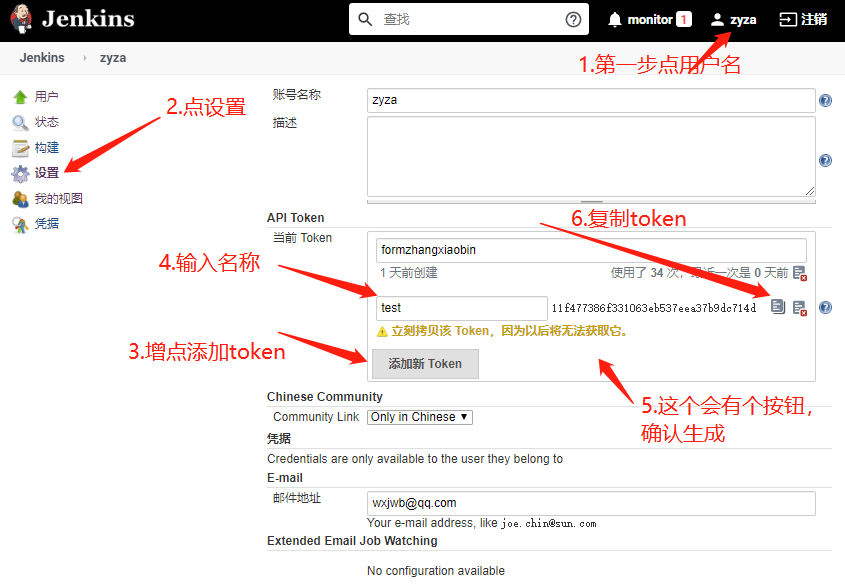The width and height of the screenshot is (845, 587).
Task: Open help for 账号名称 field
Action: [825, 100]
